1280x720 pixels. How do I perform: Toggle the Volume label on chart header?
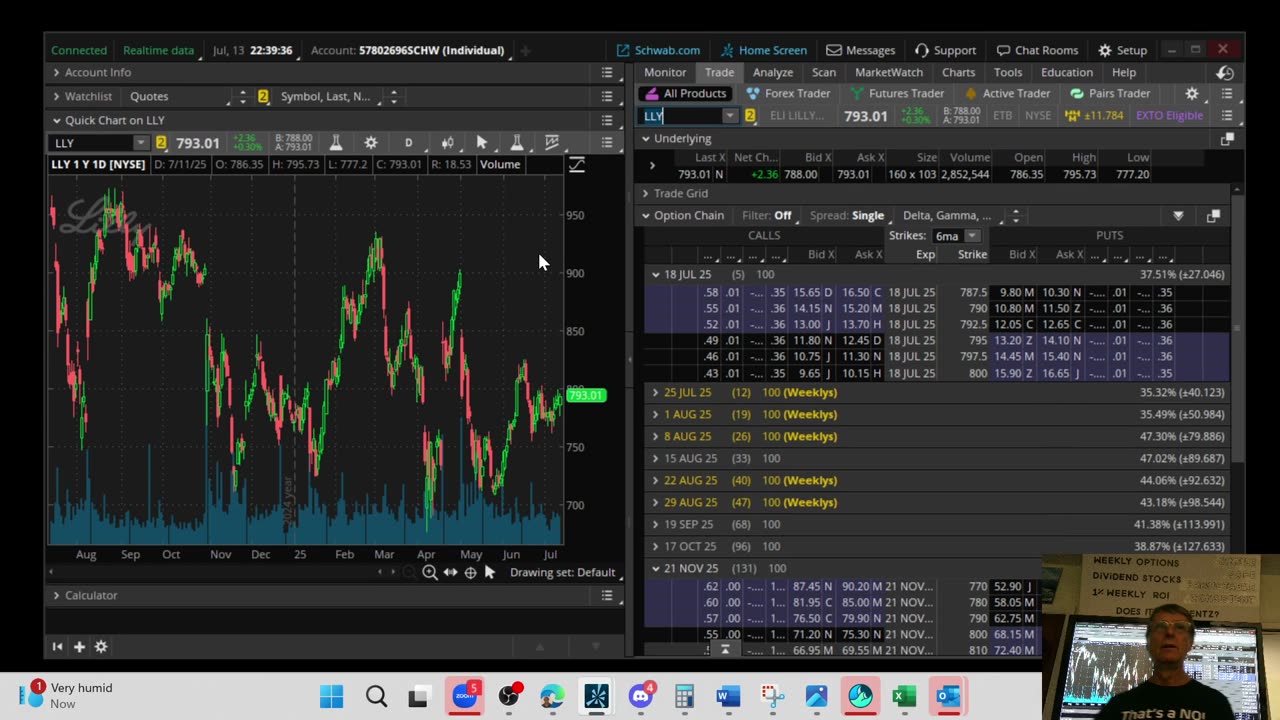[499, 164]
